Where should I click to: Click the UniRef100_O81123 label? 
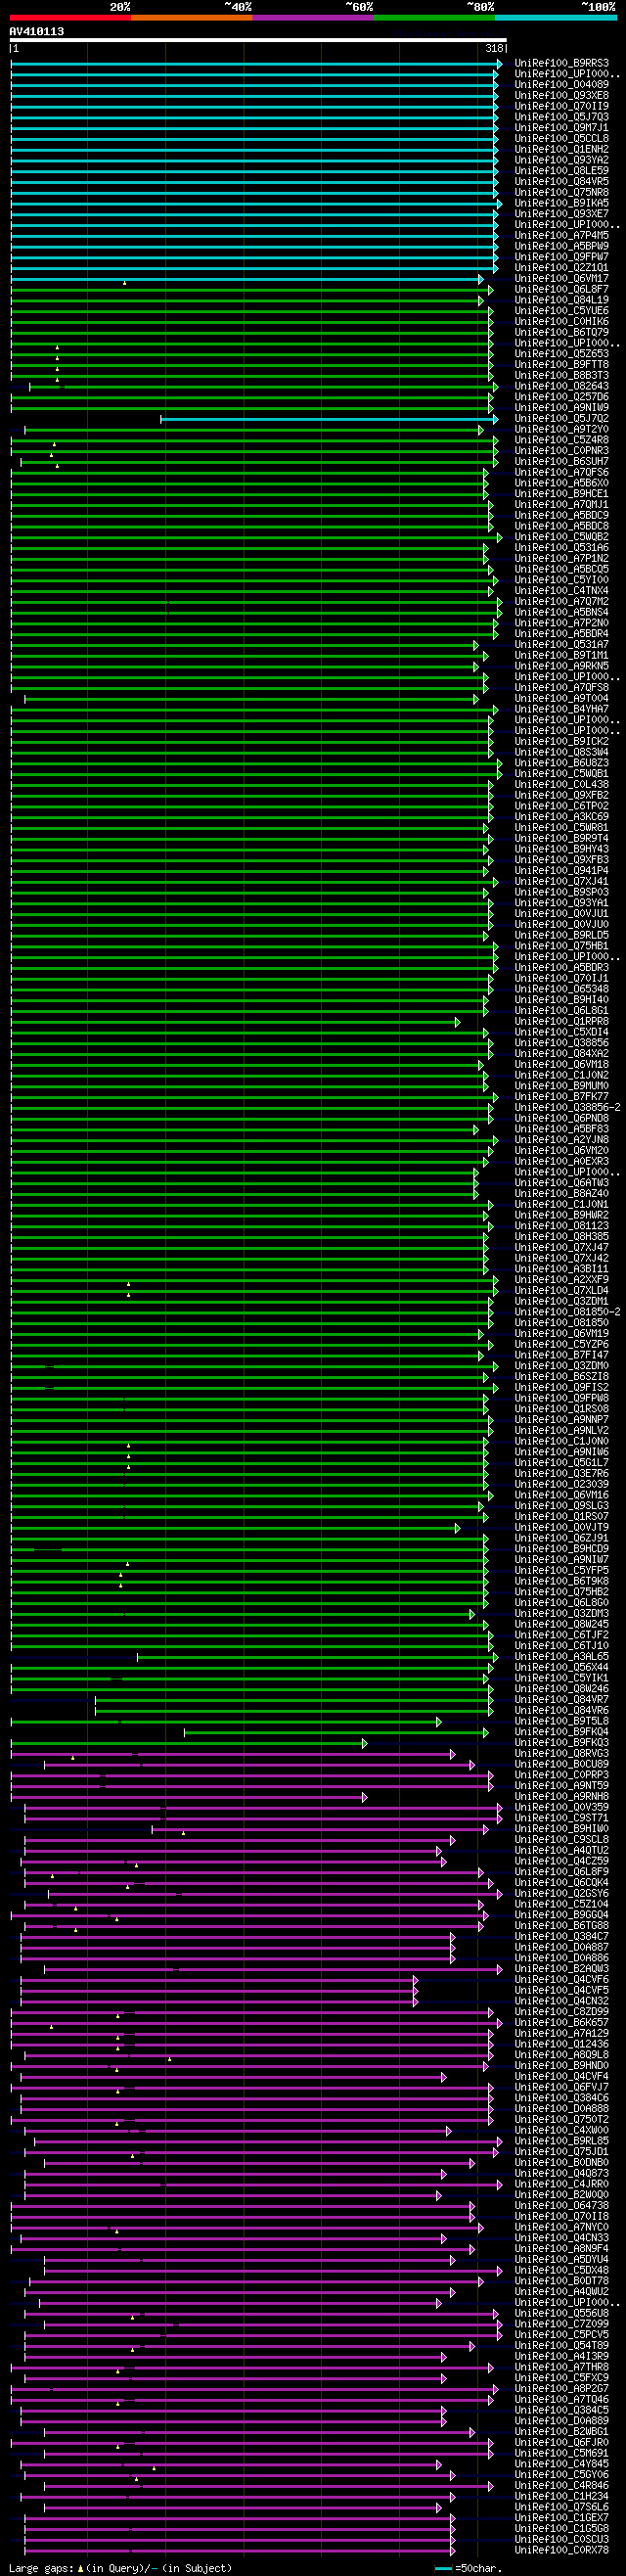coord(561,1226)
